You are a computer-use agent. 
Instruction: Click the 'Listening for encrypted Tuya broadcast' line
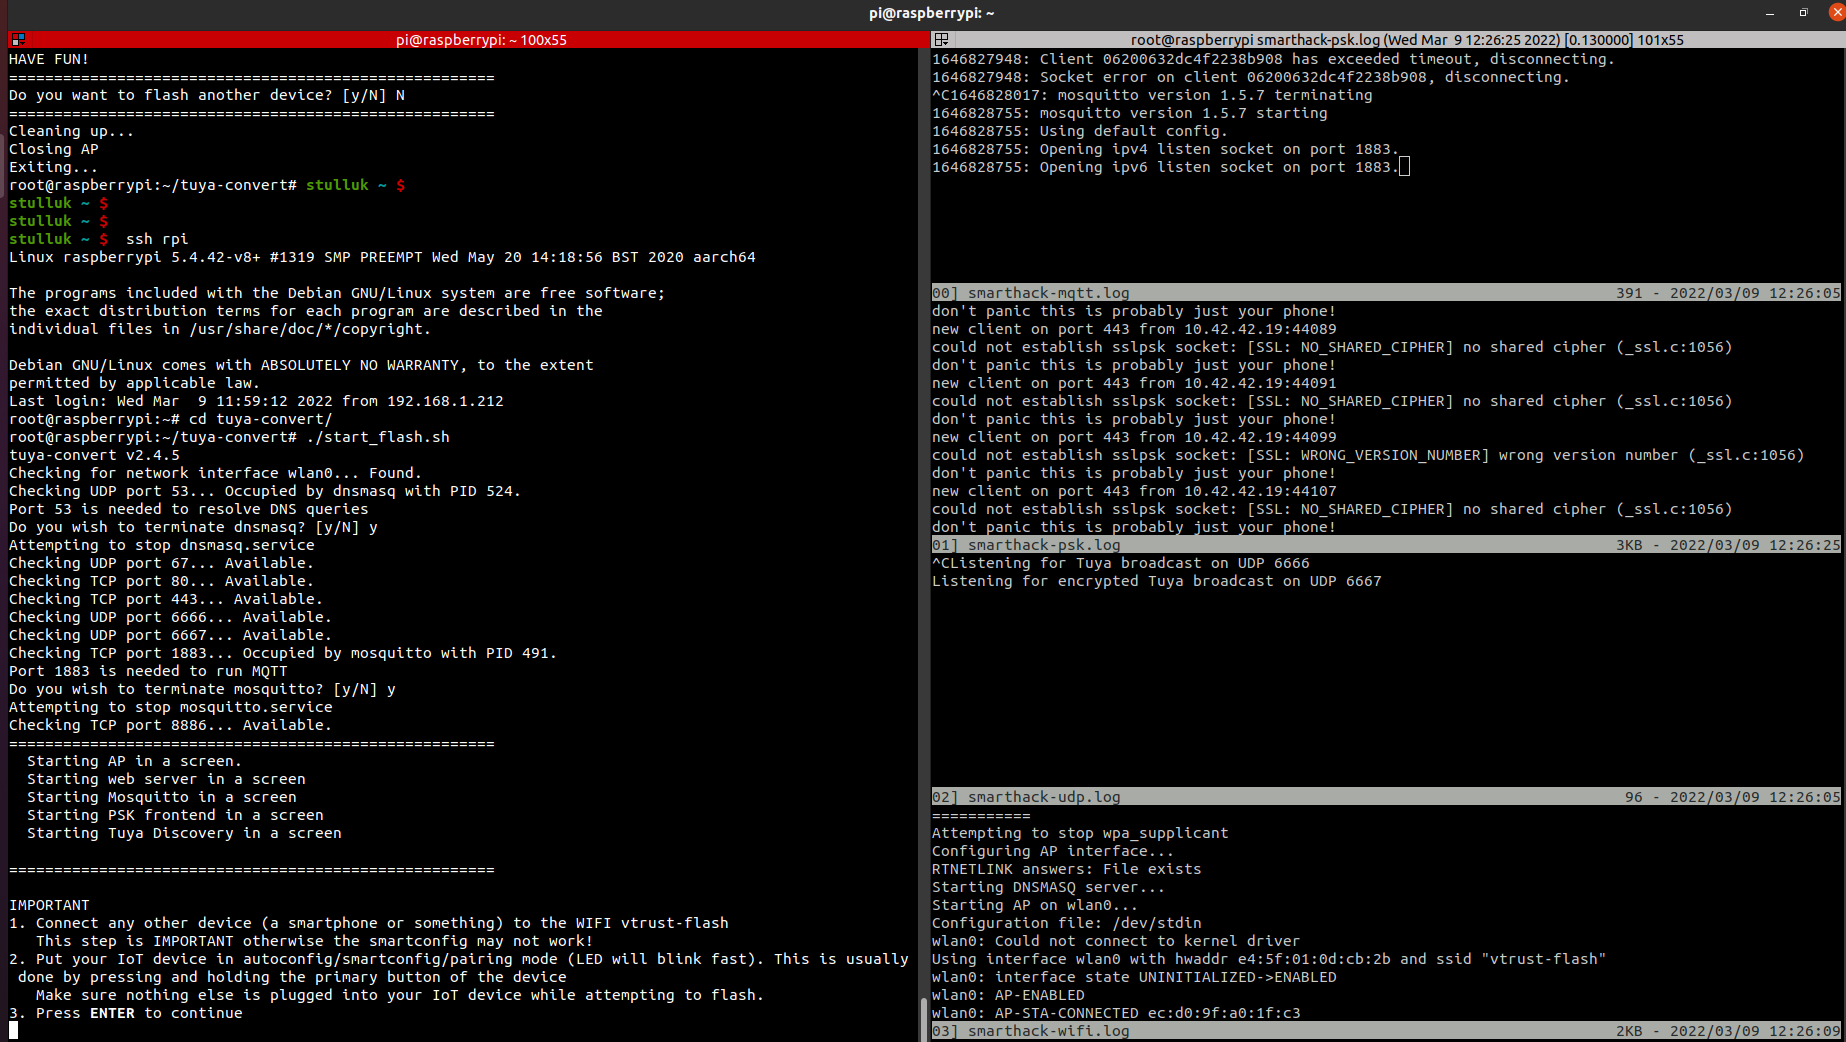(1156, 581)
